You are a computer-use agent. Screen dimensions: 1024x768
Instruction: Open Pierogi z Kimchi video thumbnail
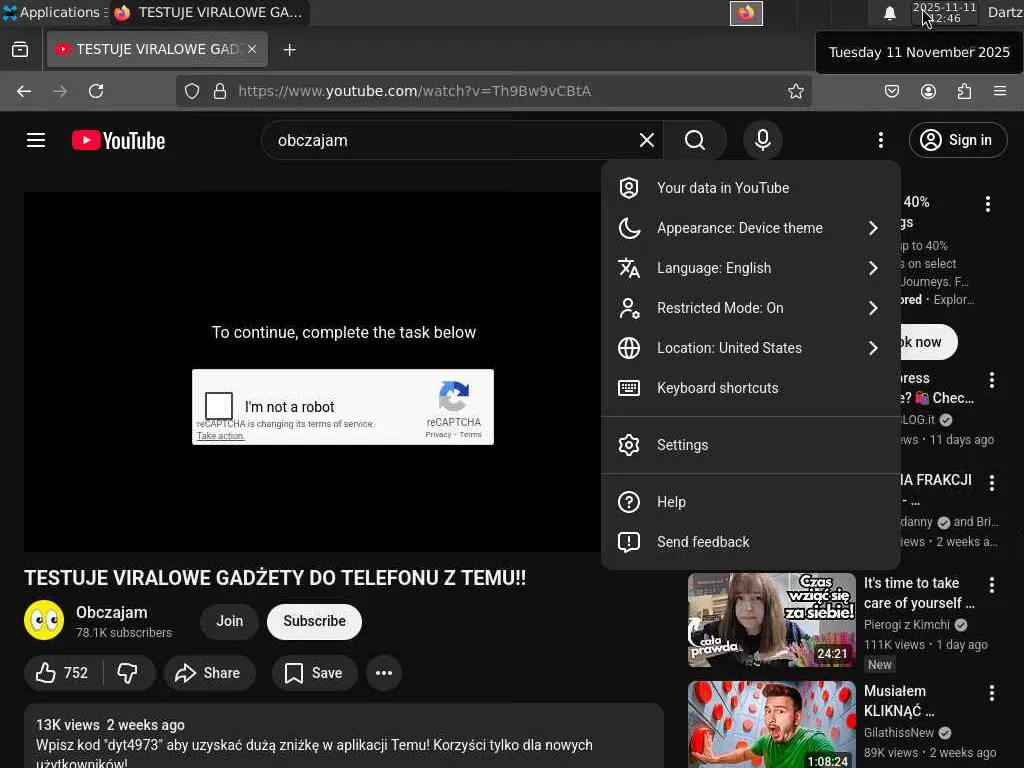(771, 620)
